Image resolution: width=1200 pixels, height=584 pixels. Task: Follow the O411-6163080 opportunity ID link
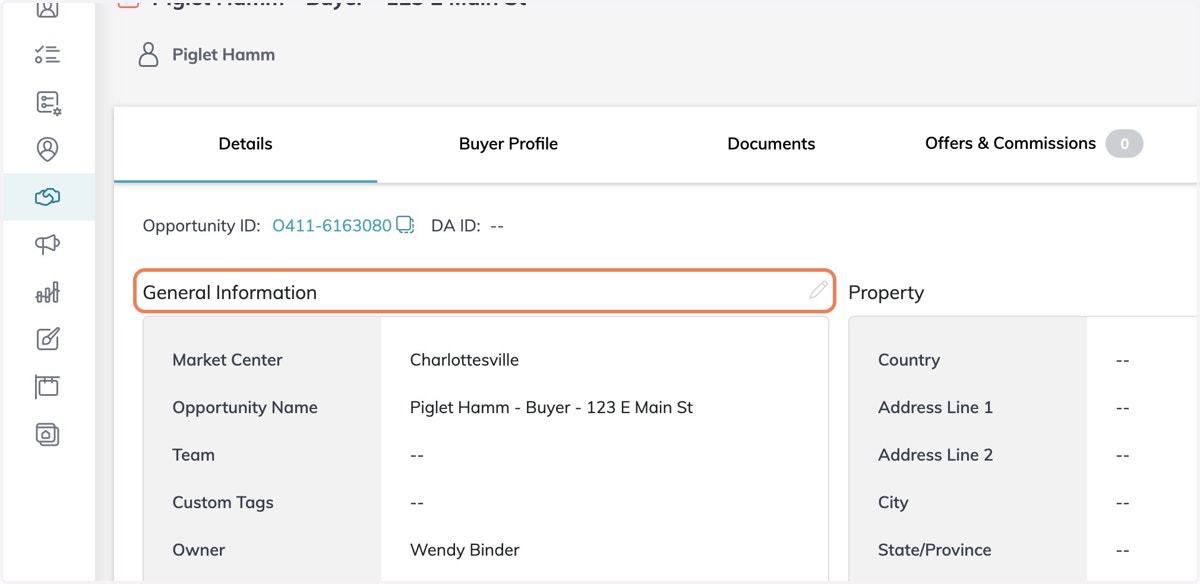332,226
